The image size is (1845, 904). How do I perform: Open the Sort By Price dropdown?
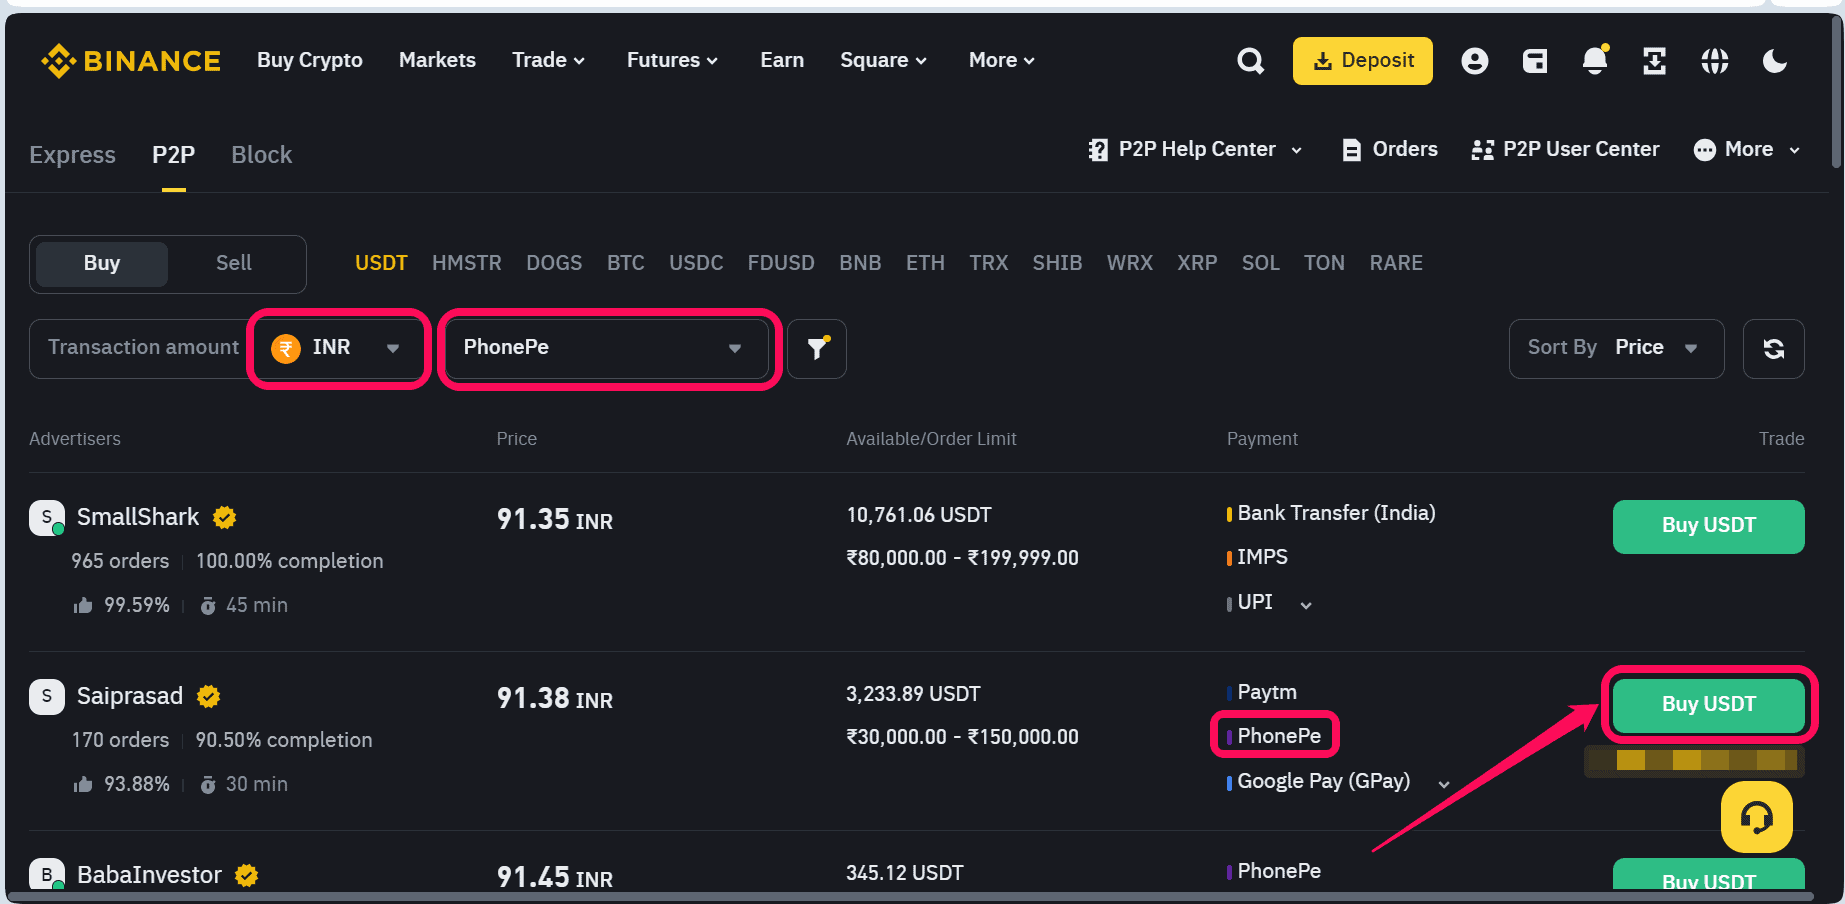click(1616, 348)
